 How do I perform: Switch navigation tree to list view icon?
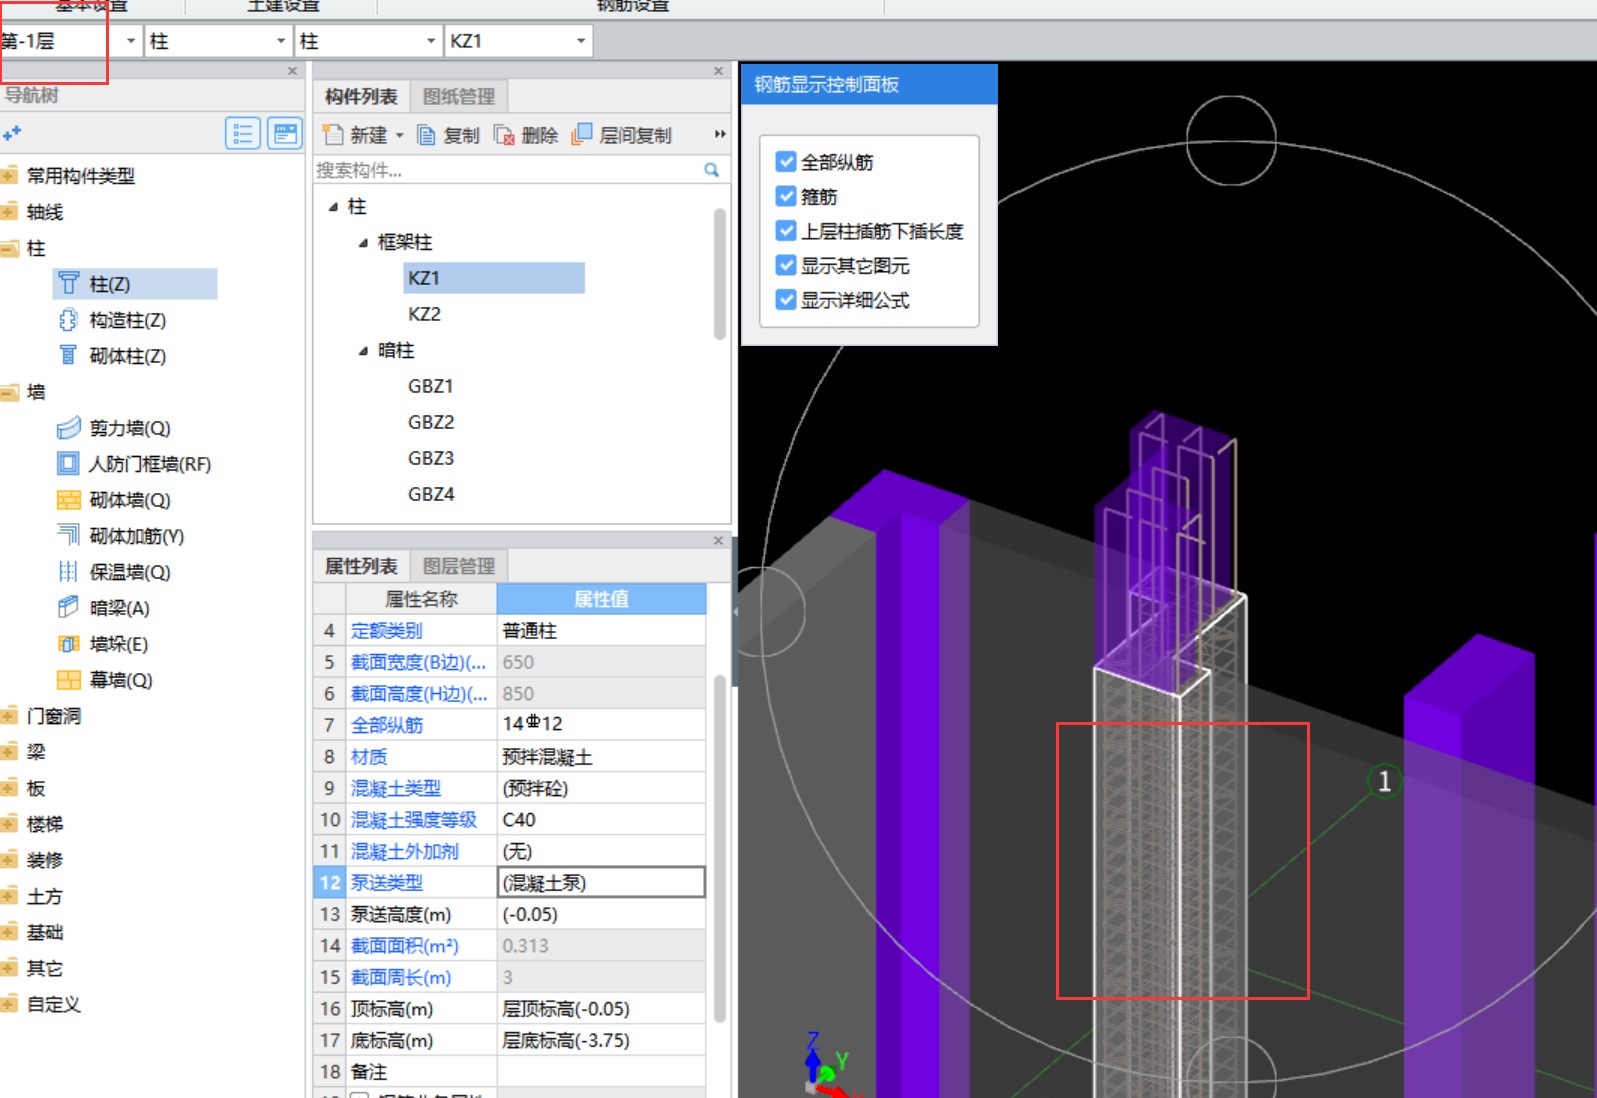point(243,133)
